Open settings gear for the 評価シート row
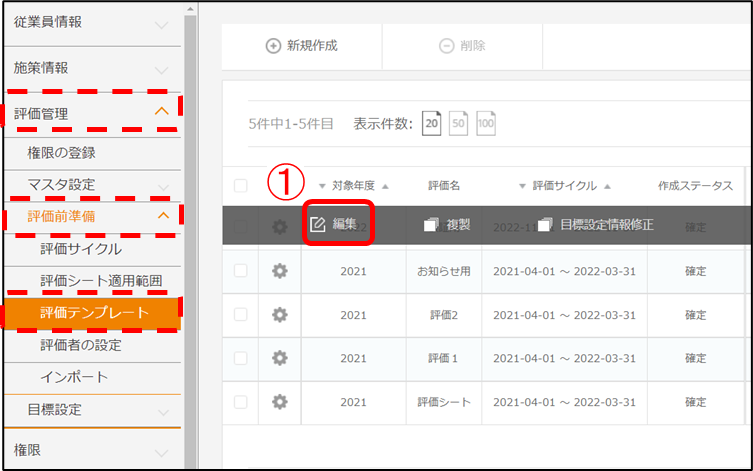The image size is (753, 471). point(280,402)
